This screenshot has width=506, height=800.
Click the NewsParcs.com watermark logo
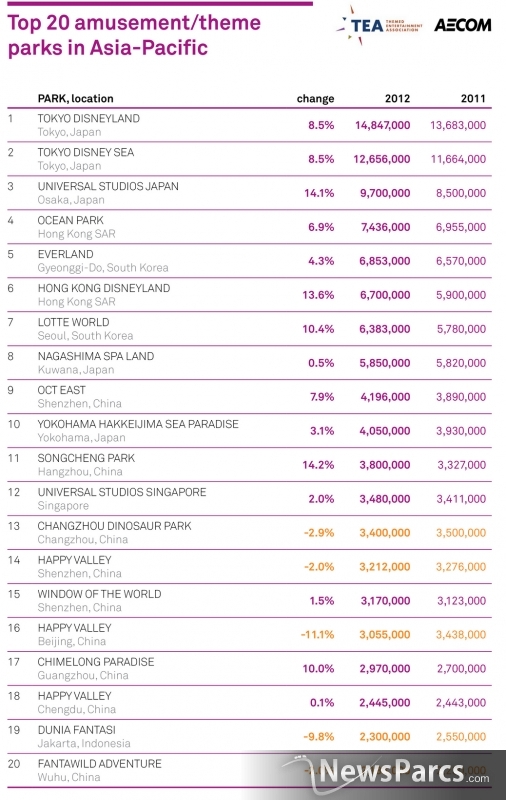pyautogui.click(x=388, y=772)
